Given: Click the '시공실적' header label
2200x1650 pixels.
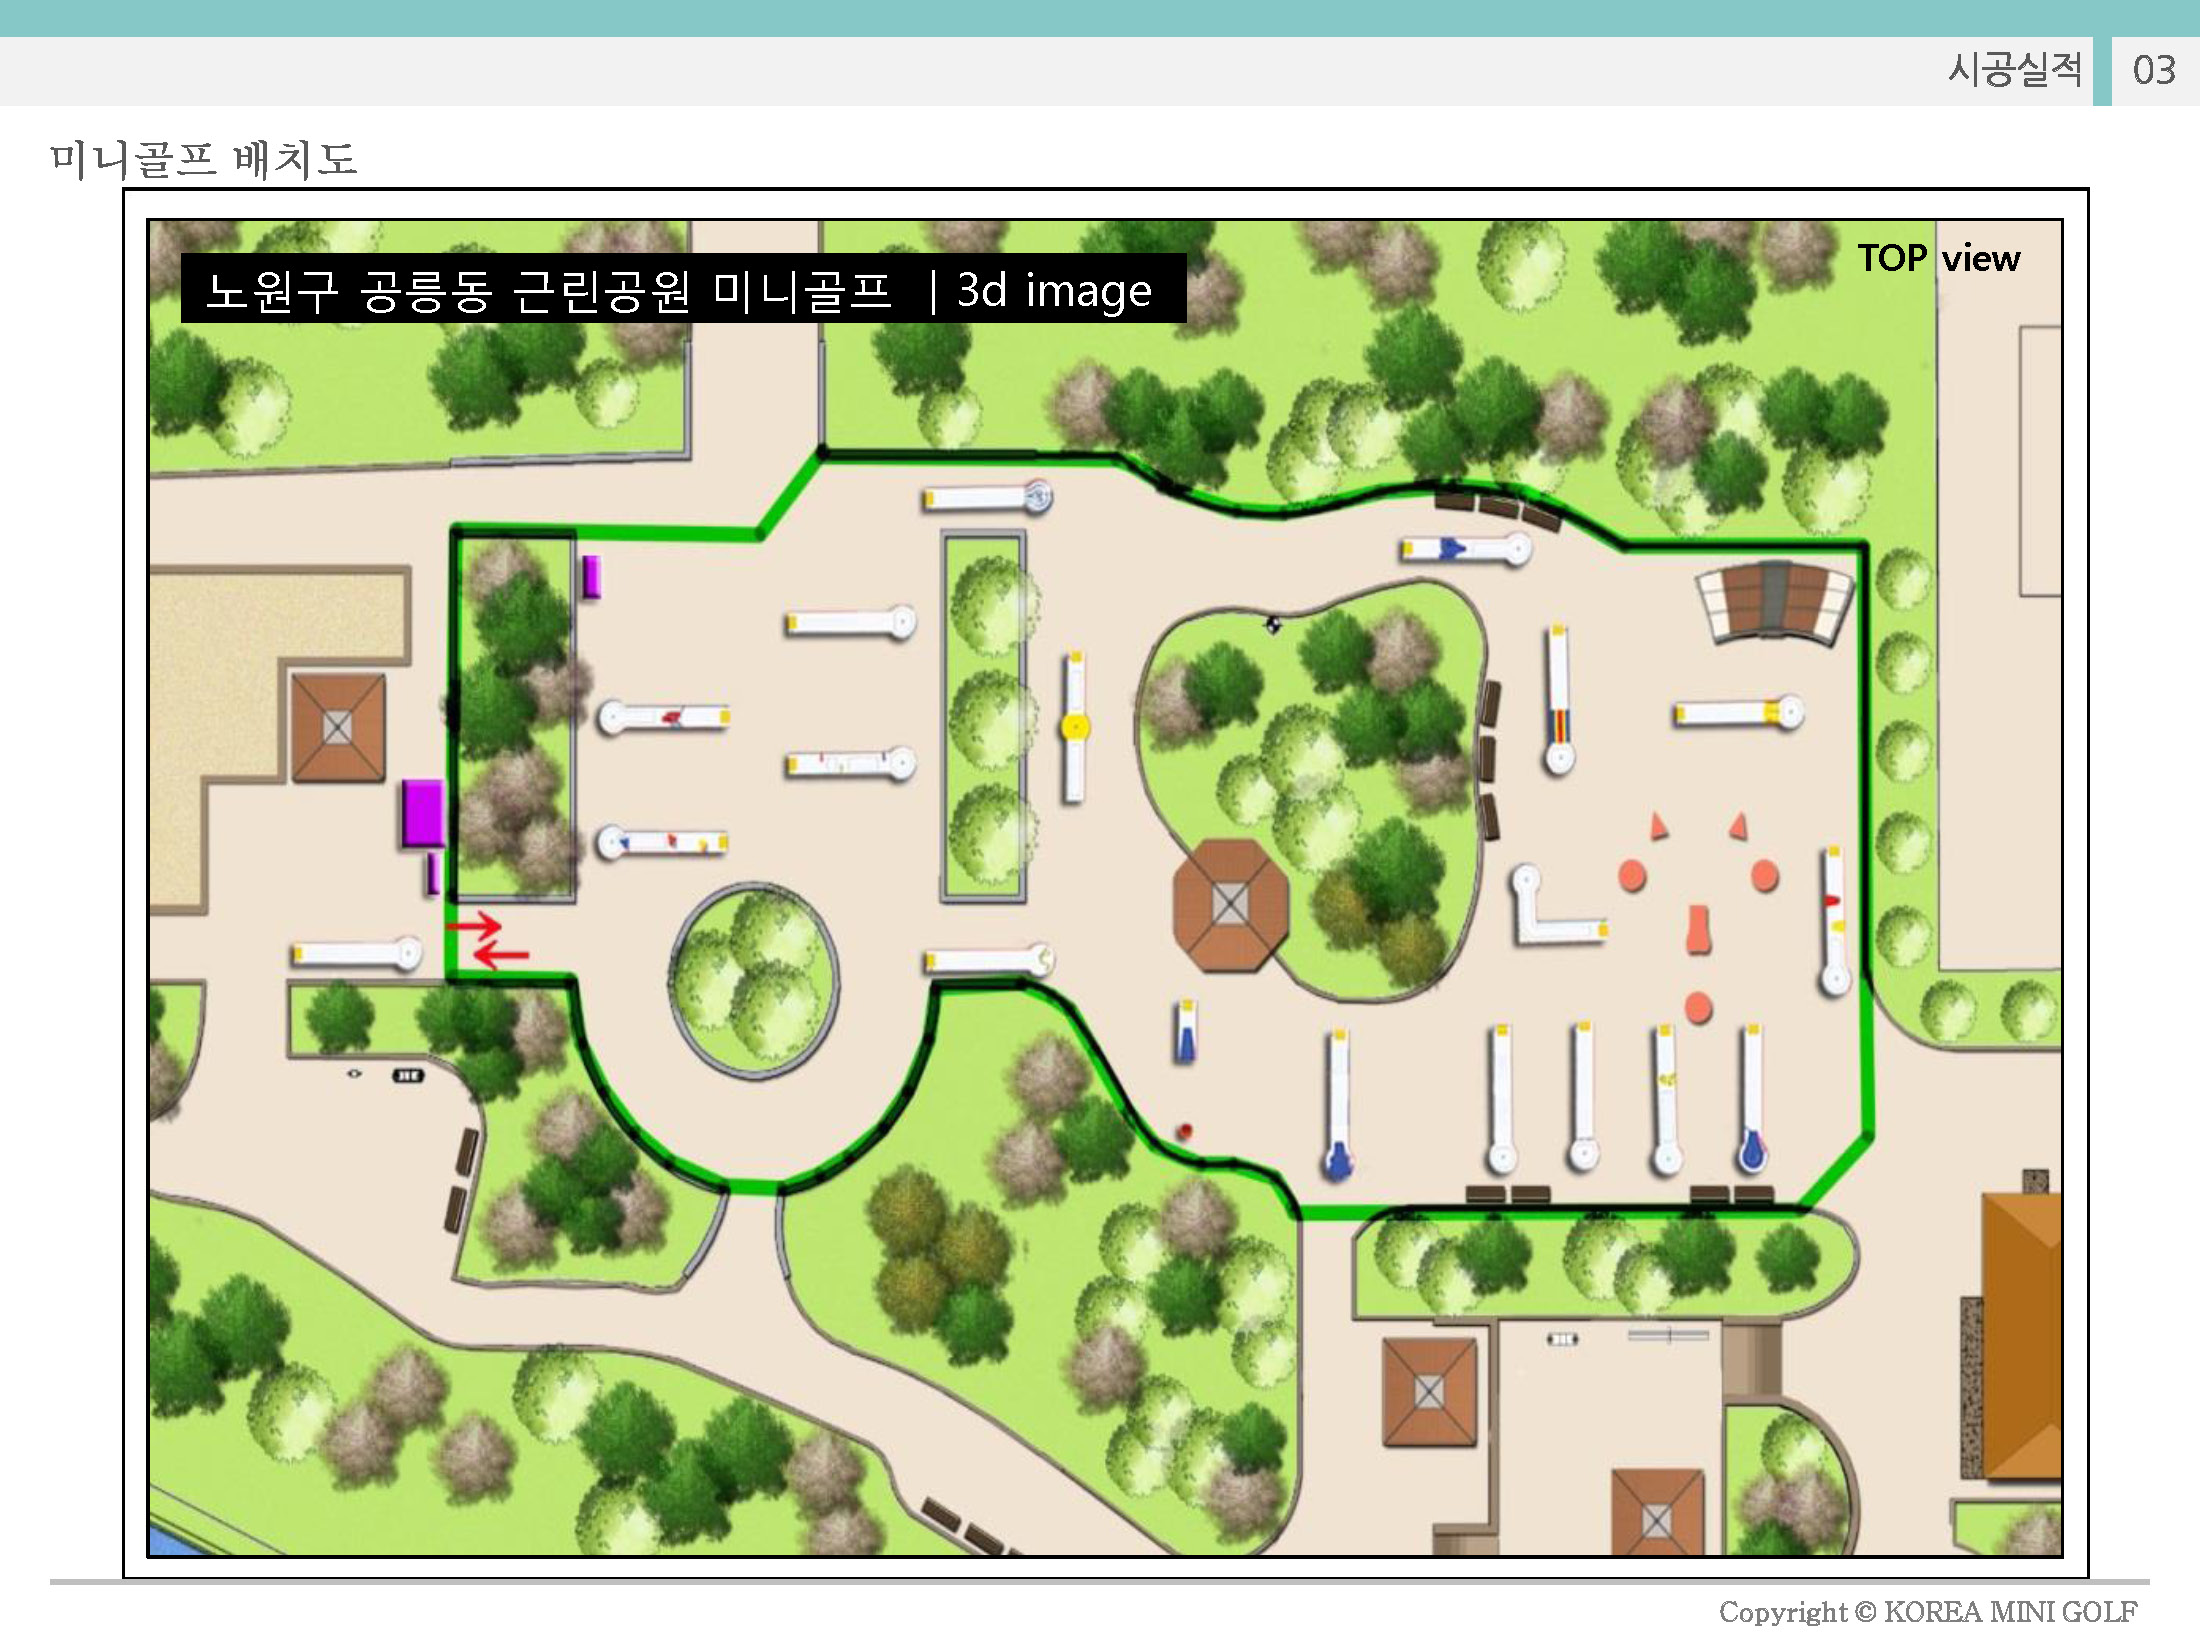Looking at the screenshot, I should coord(2014,70).
